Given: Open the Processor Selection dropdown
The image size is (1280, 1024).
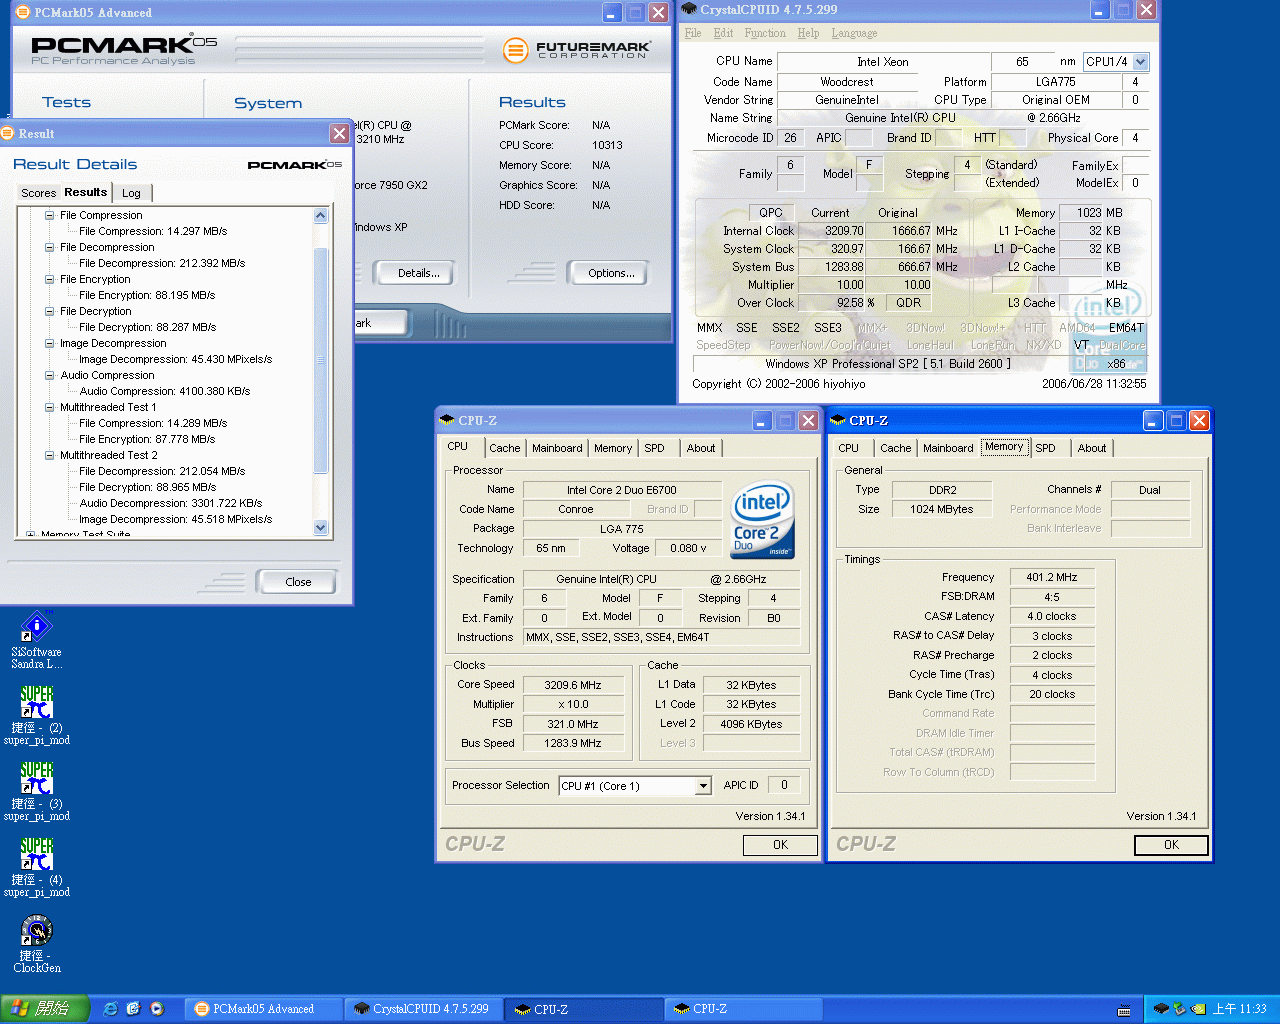Looking at the screenshot, I should tap(703, 786).
